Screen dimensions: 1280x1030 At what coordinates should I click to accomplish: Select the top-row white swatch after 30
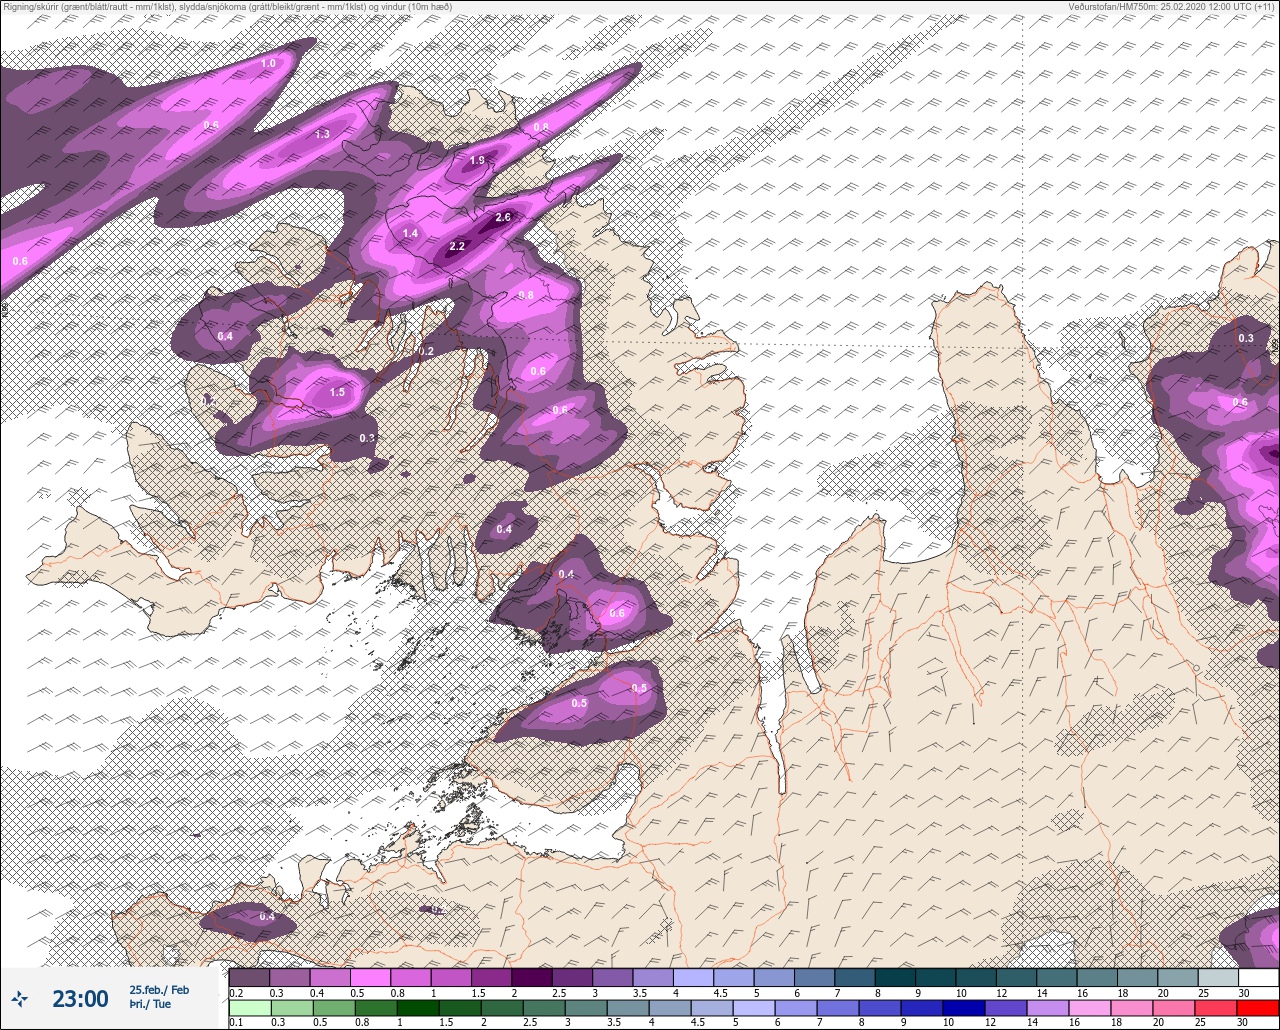pos(1258,977)
